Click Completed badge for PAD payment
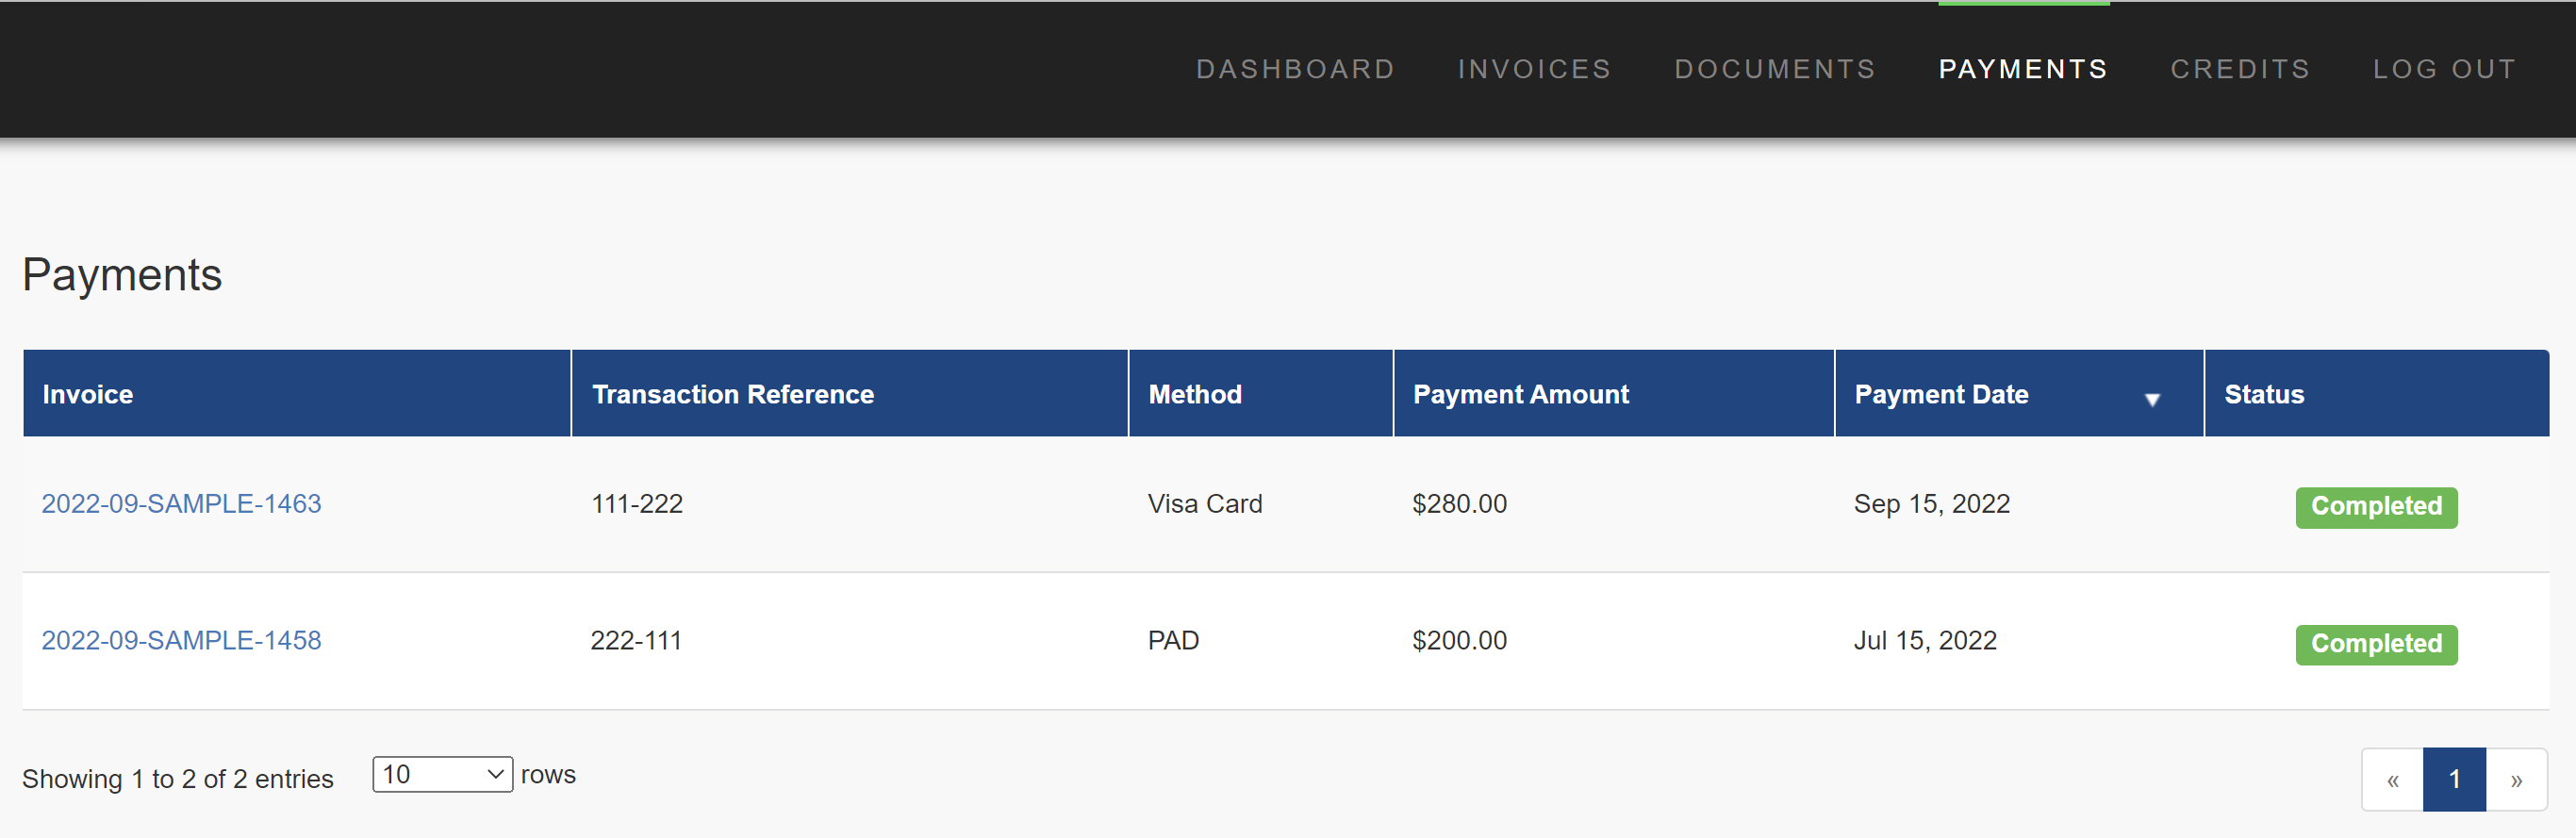 [2376, 644]
